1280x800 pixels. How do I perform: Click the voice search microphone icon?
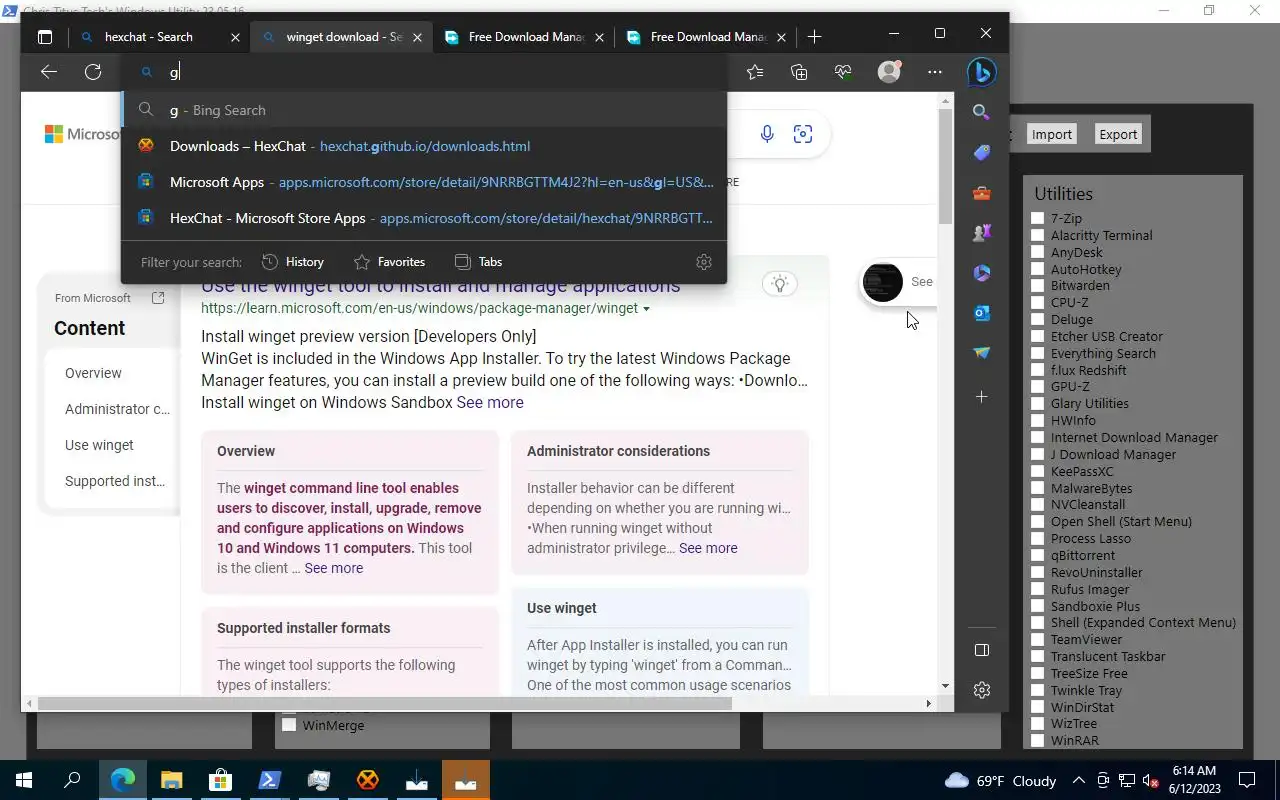coord(767,134)
